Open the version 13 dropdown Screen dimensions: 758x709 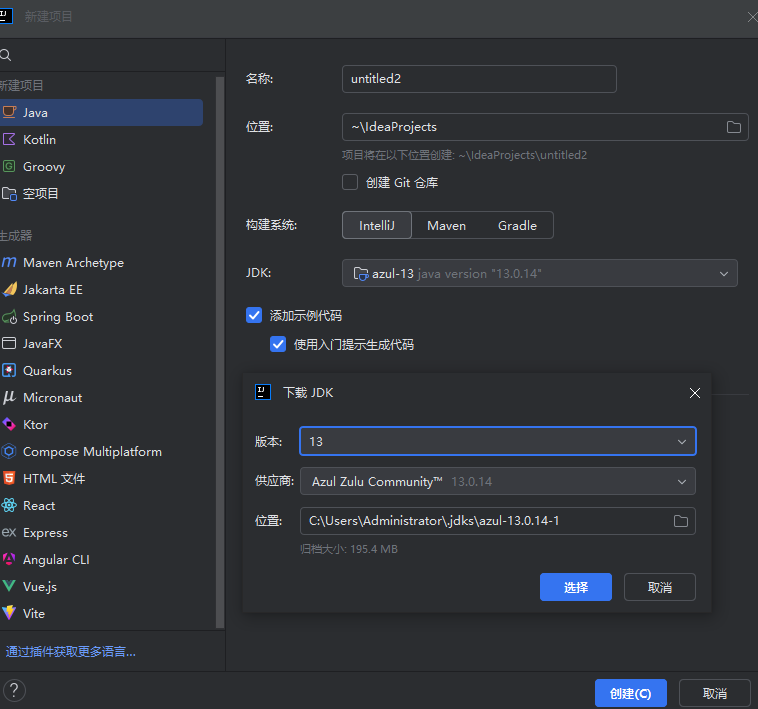coord(498,441)
